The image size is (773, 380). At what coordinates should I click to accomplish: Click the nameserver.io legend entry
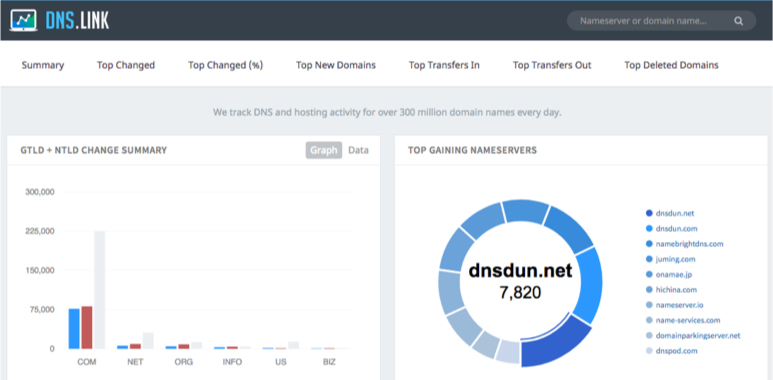pyautogui.click(x=674, y=305)
